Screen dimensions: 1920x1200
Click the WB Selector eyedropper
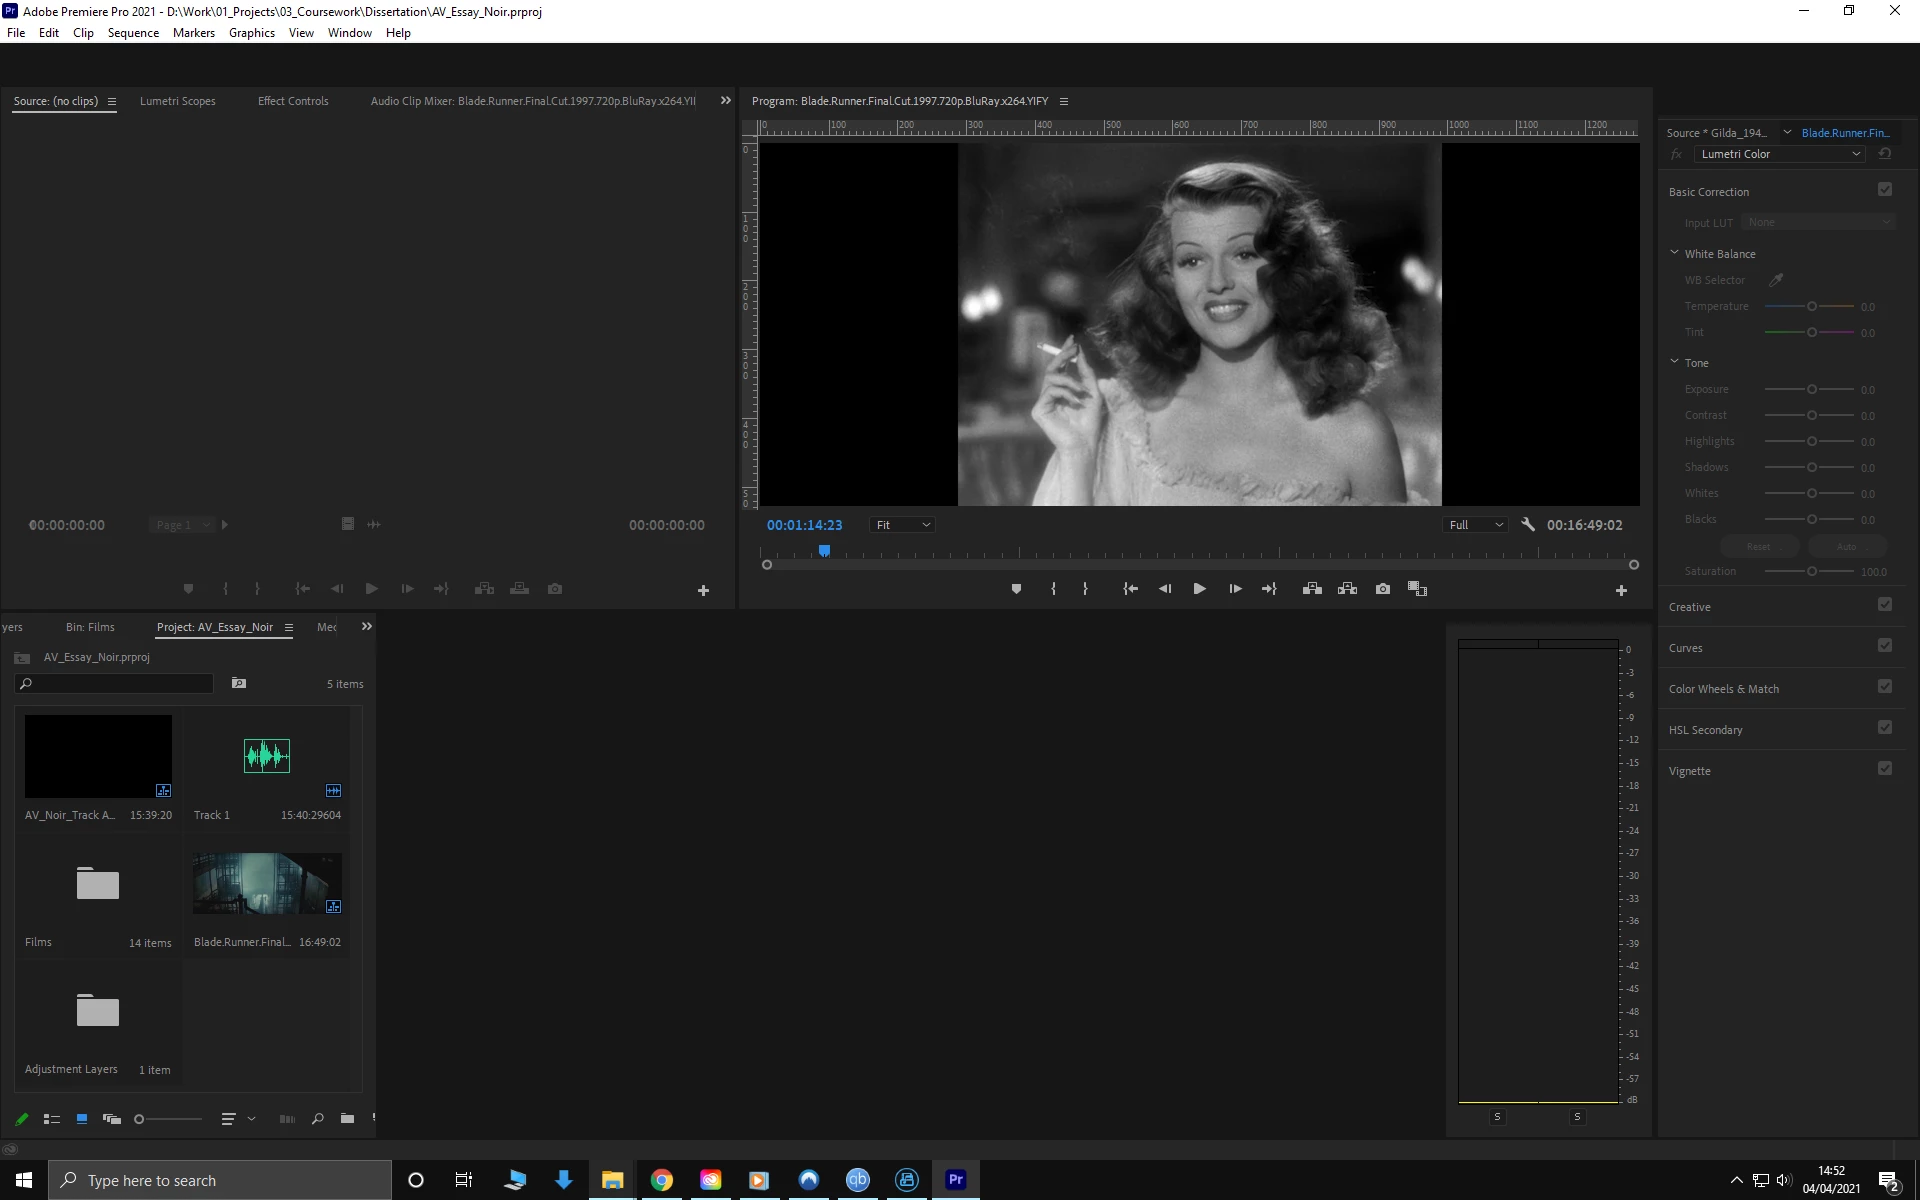(x=1776, y=280)
